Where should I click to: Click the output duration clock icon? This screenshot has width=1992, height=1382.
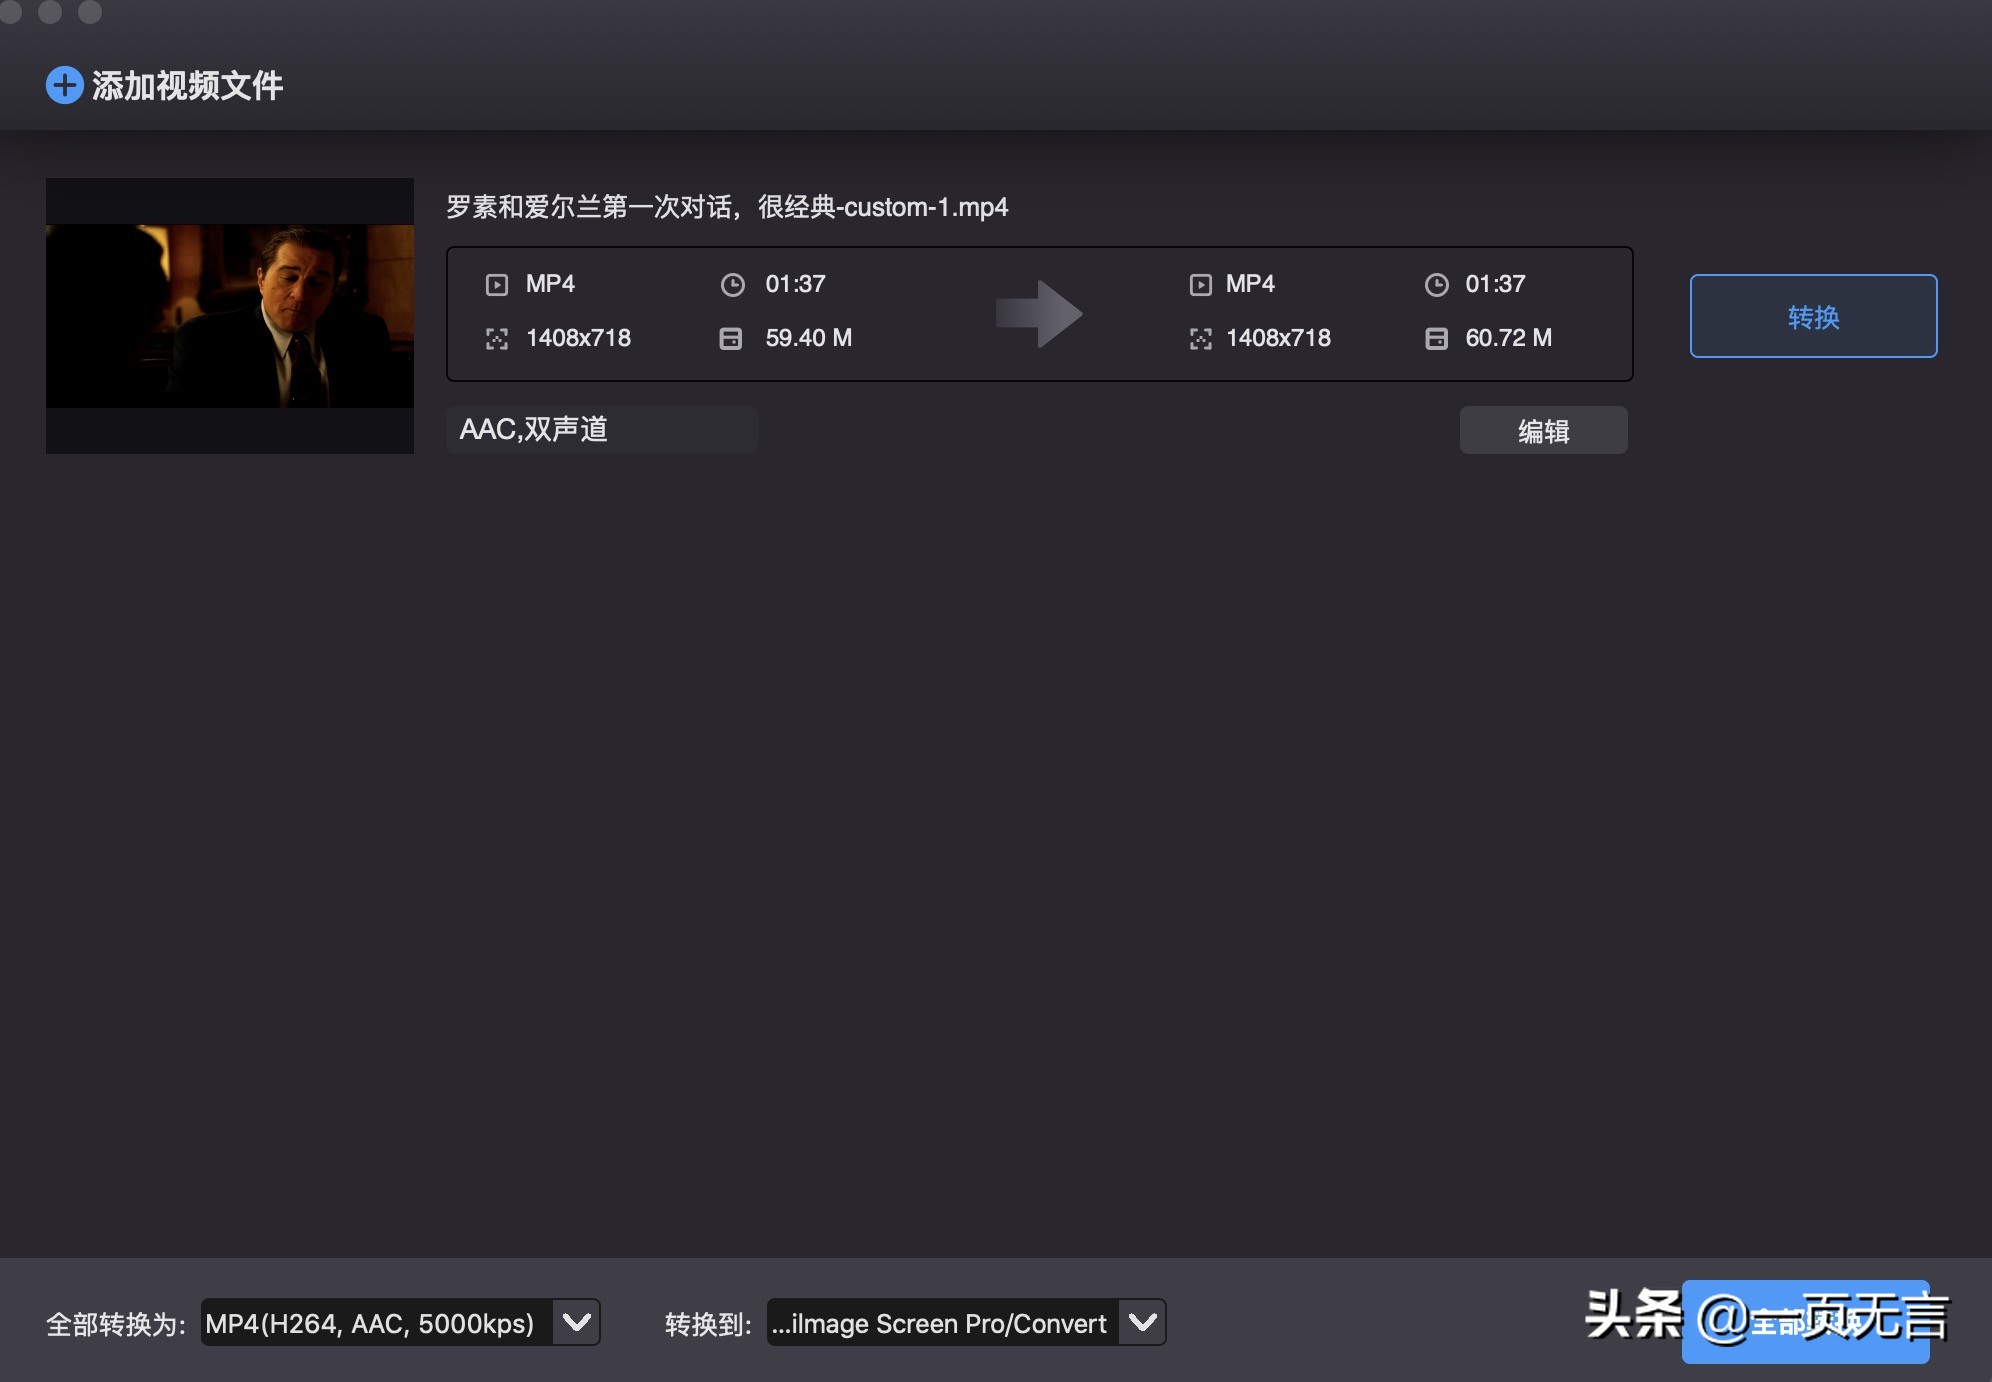pos(1437,284)
